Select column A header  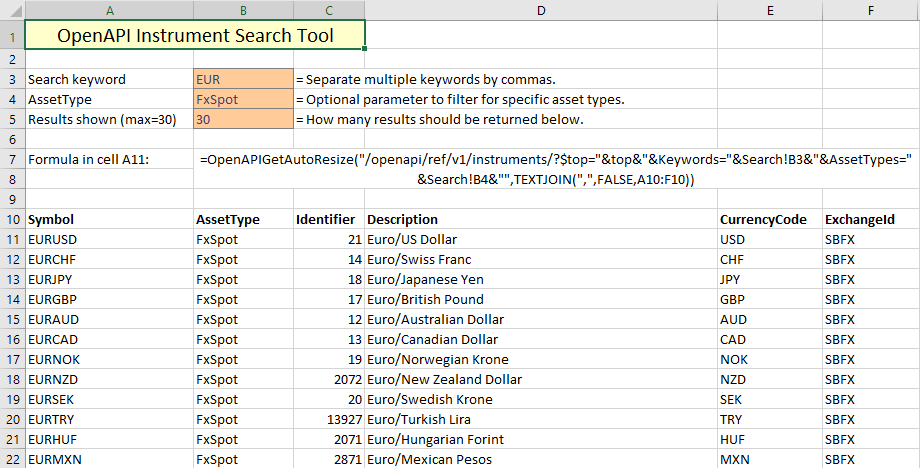pos(109,9)
